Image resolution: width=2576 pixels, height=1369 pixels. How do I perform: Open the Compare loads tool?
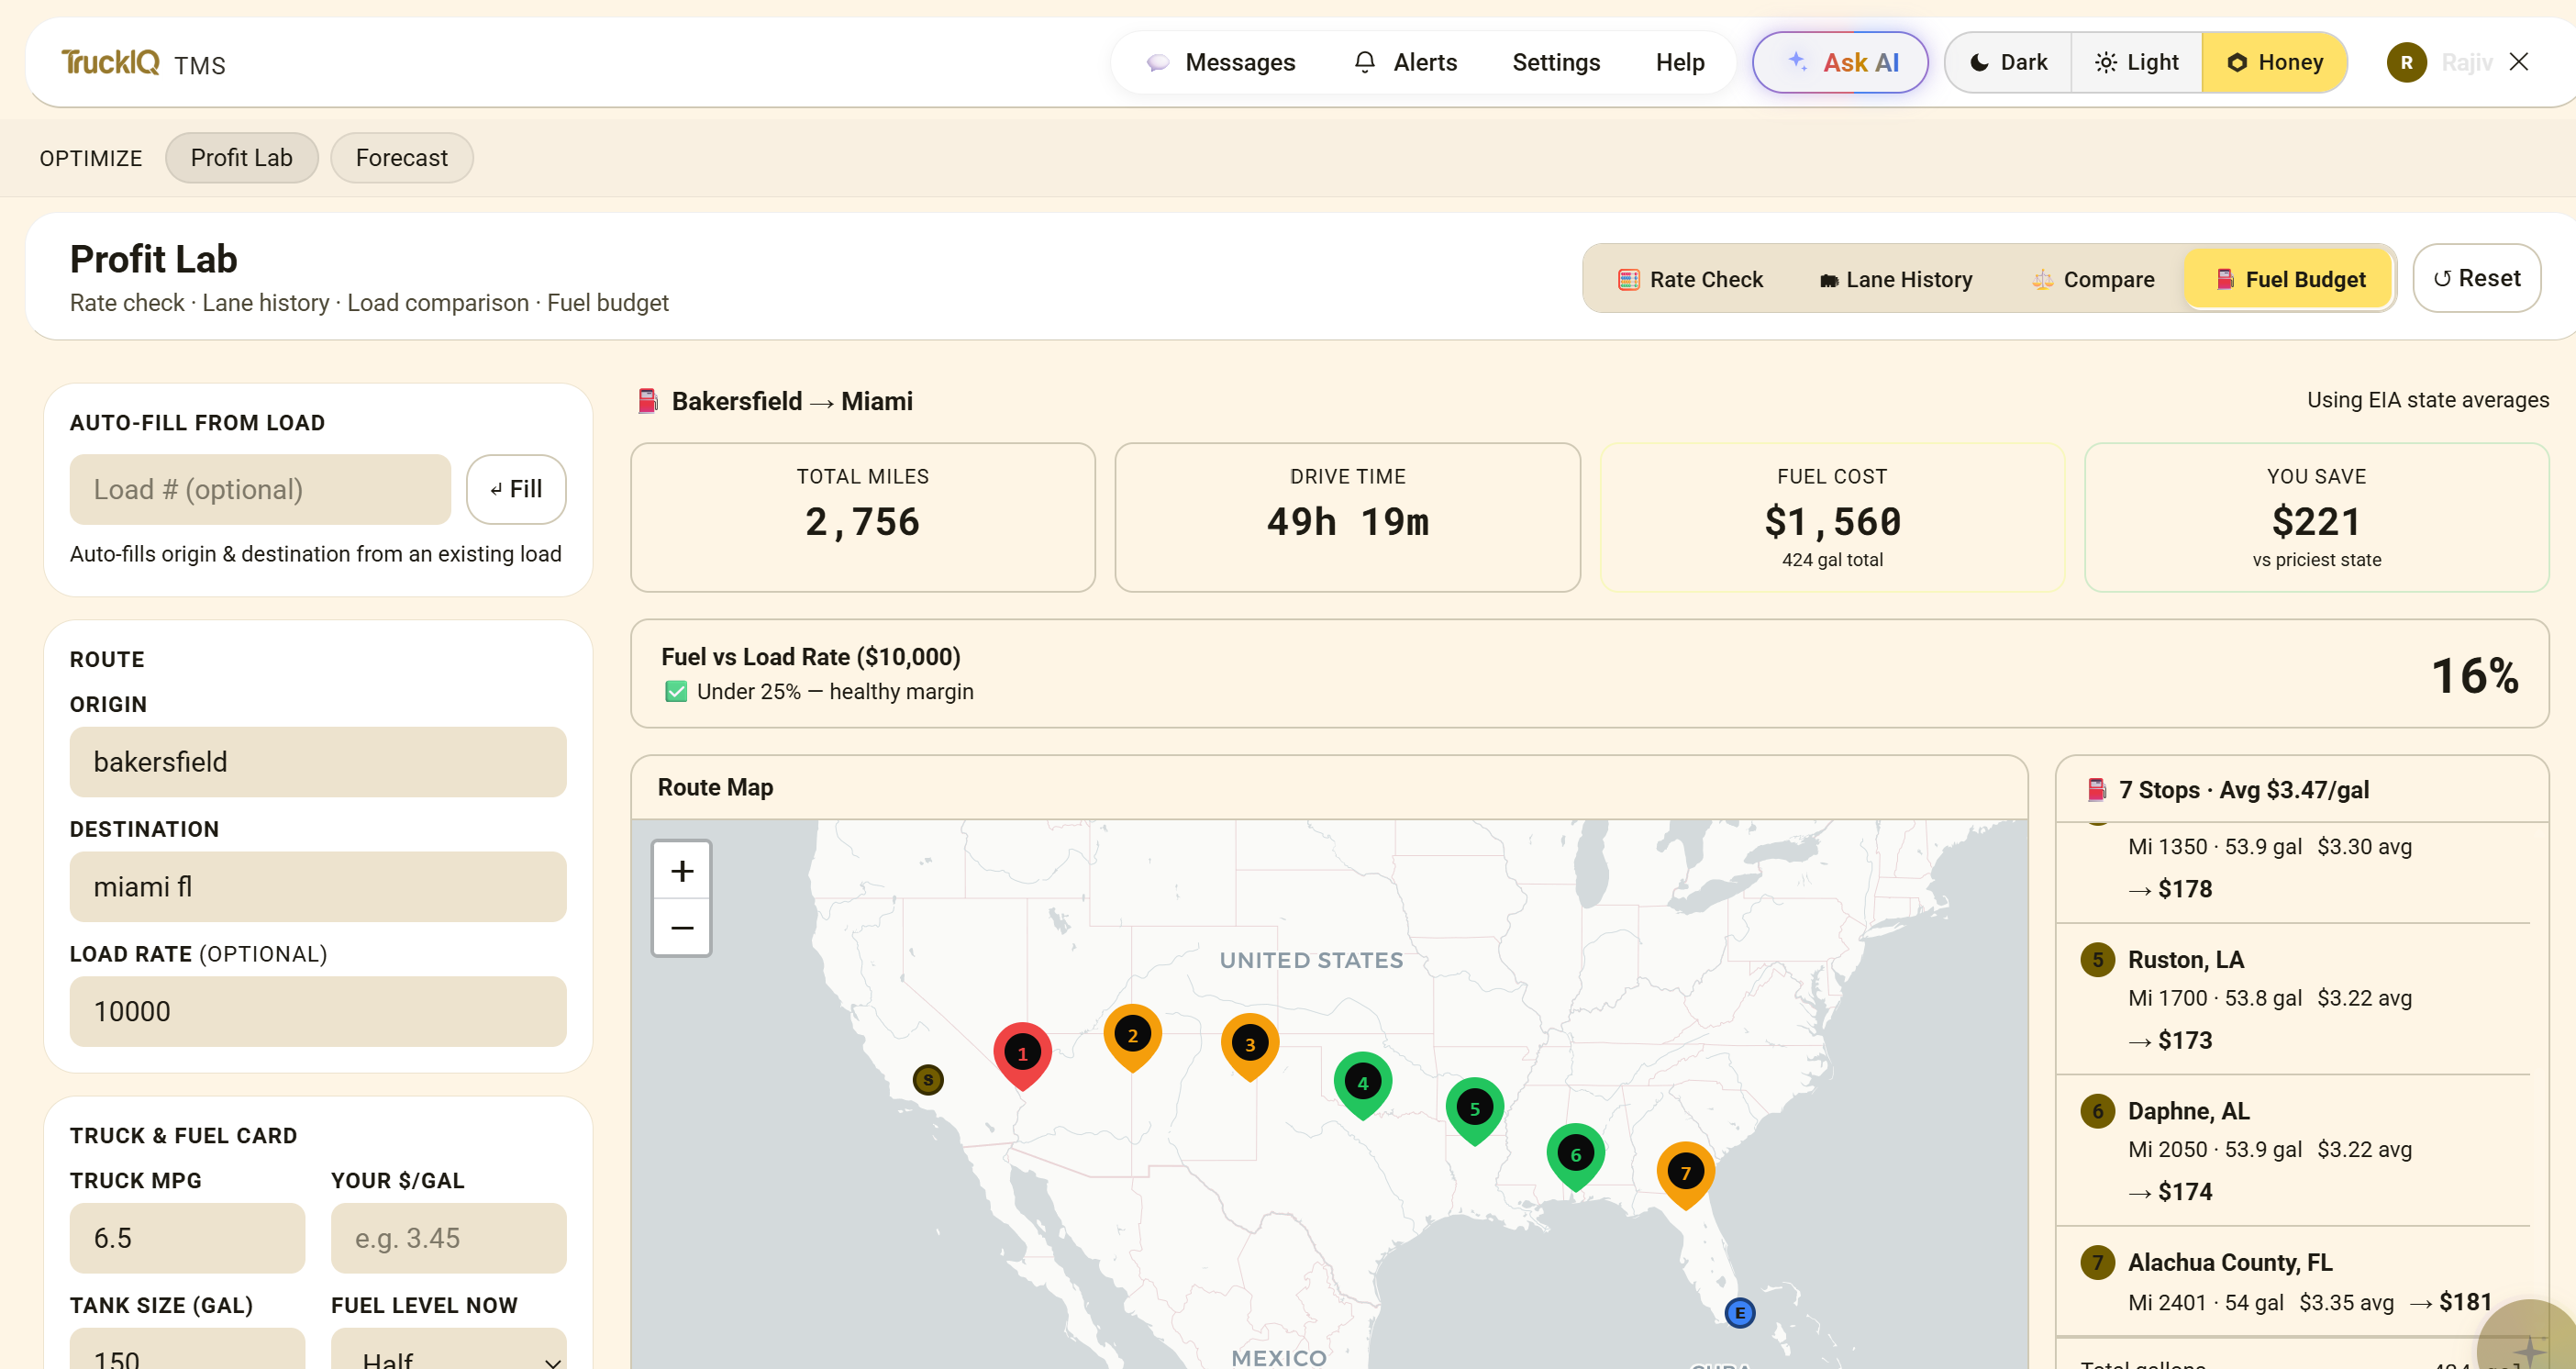(x=2093, y=279)
